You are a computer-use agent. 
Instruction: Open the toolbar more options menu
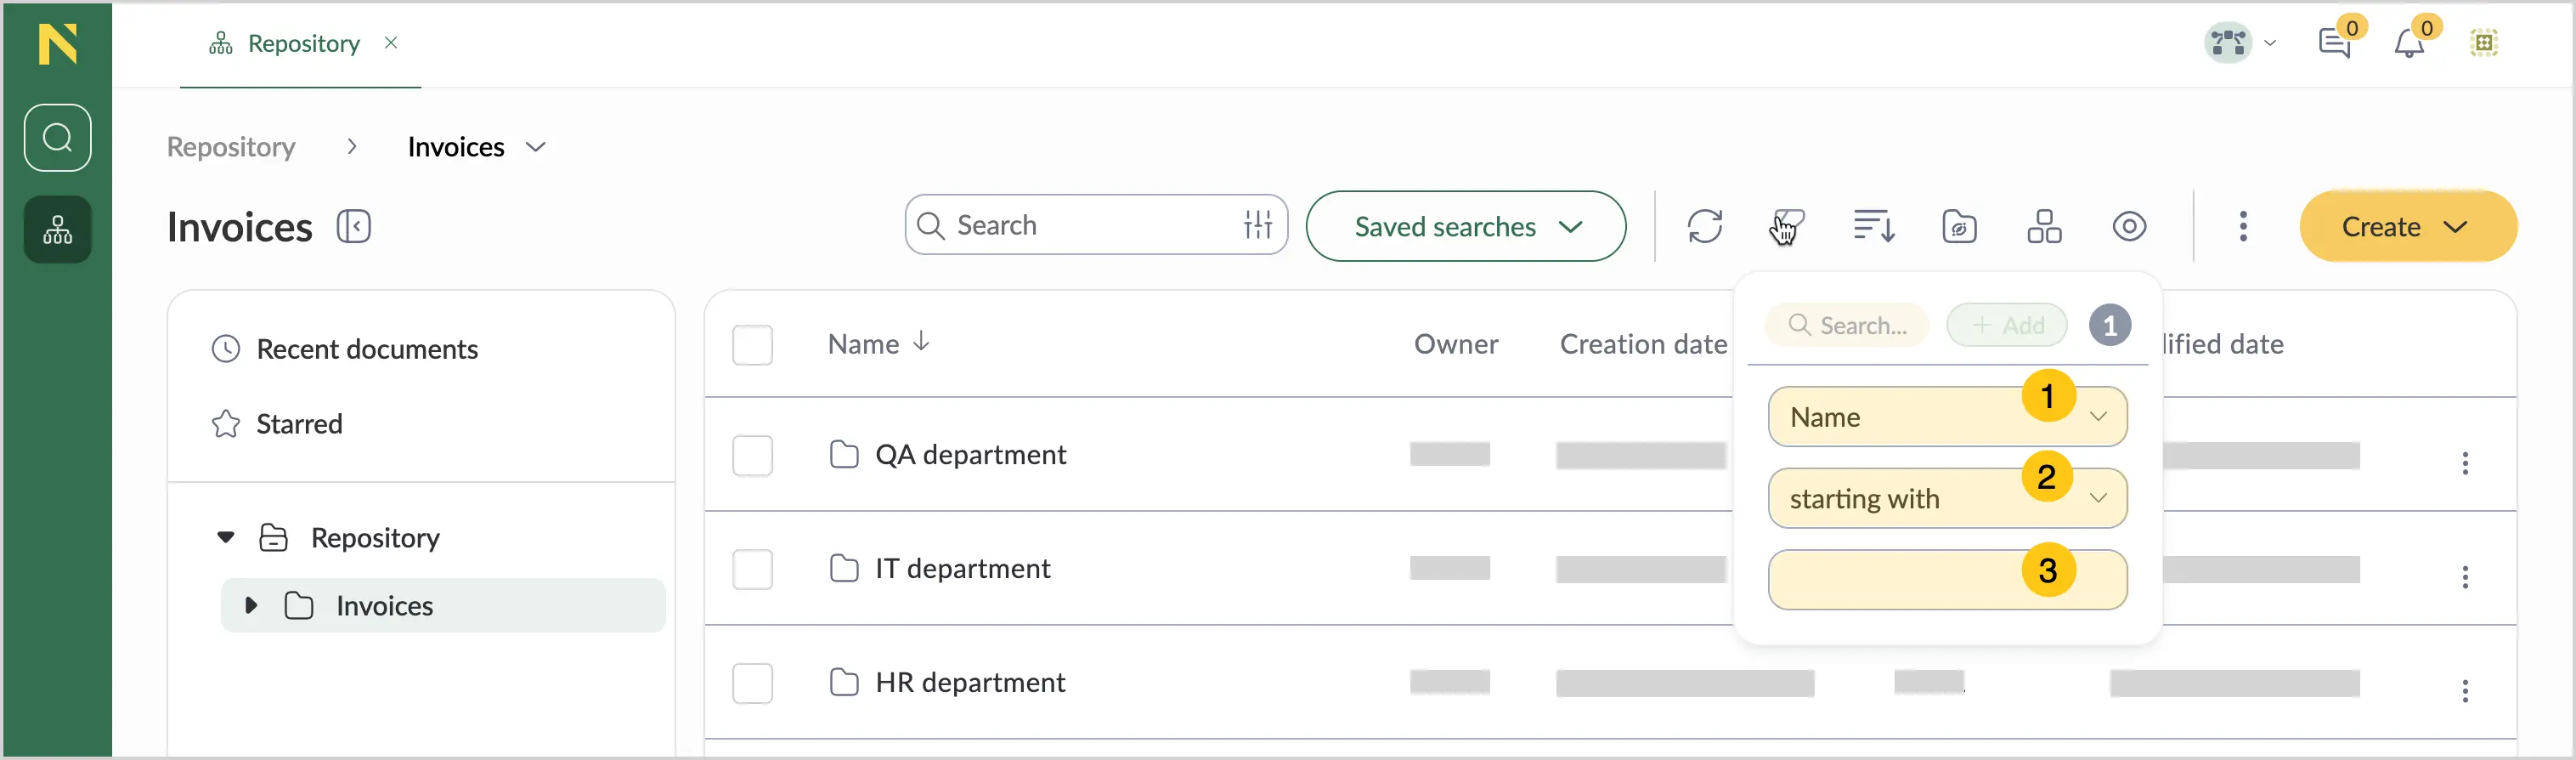pos(2243,227)
